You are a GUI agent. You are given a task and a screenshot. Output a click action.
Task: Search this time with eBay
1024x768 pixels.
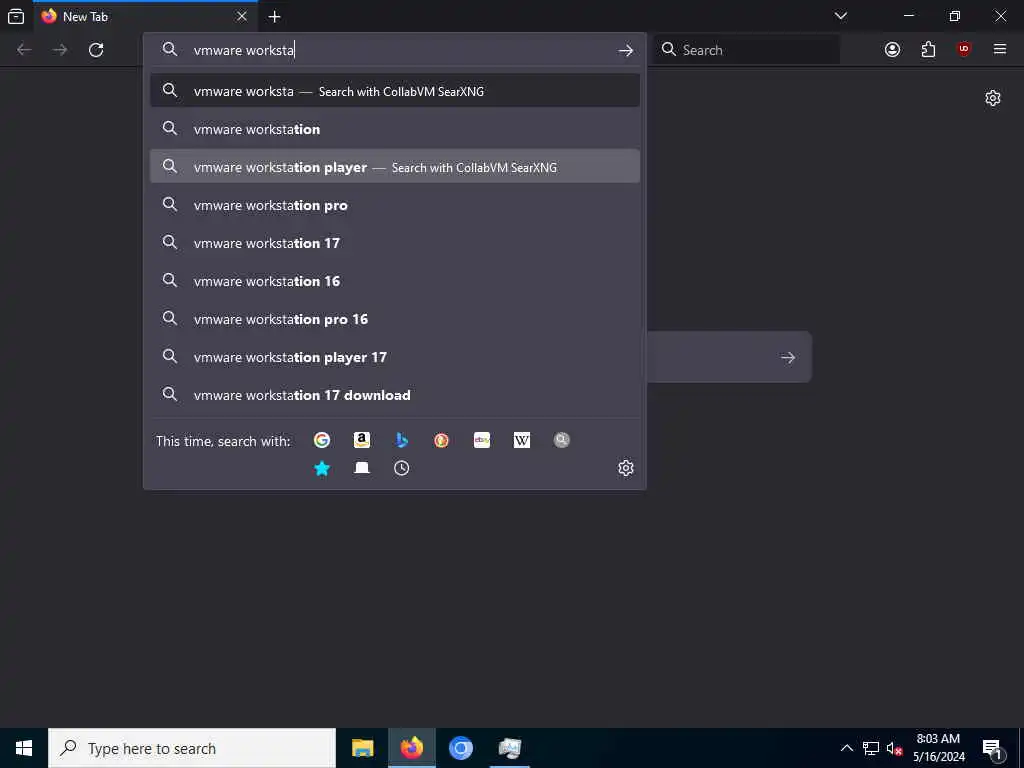click(482, 440)
